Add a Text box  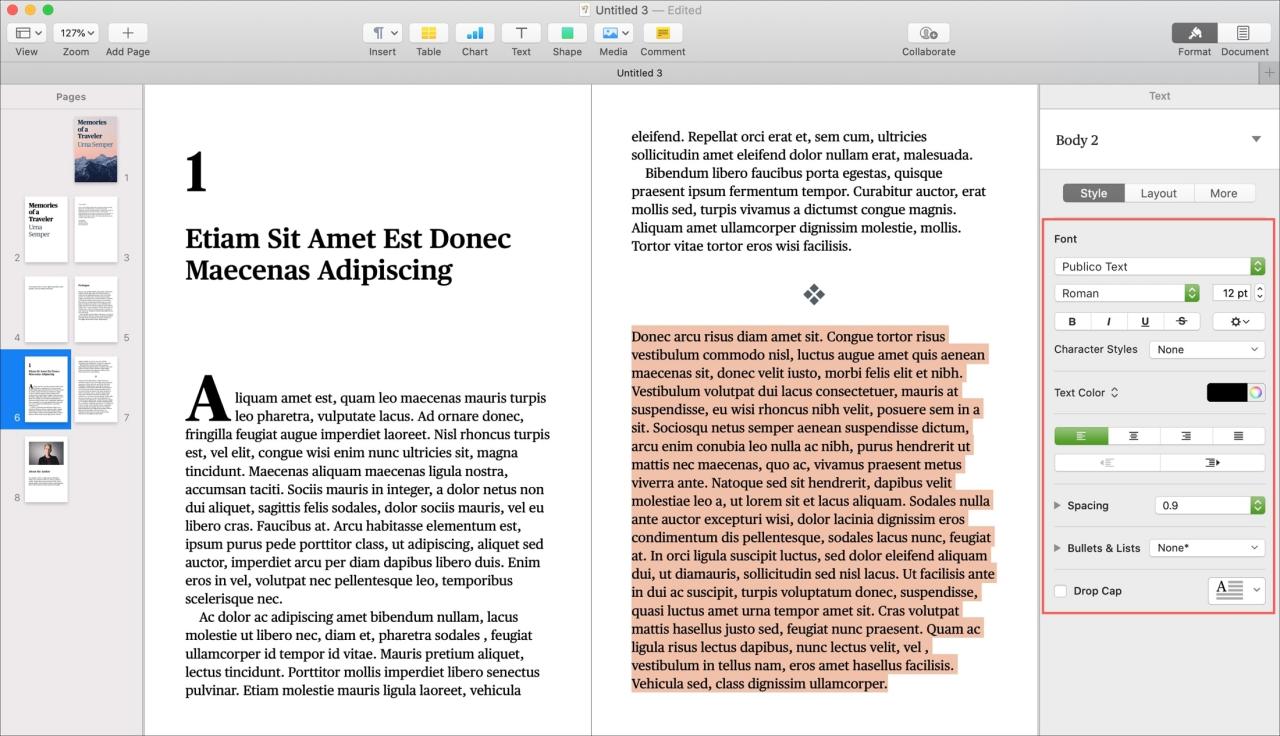521,33
